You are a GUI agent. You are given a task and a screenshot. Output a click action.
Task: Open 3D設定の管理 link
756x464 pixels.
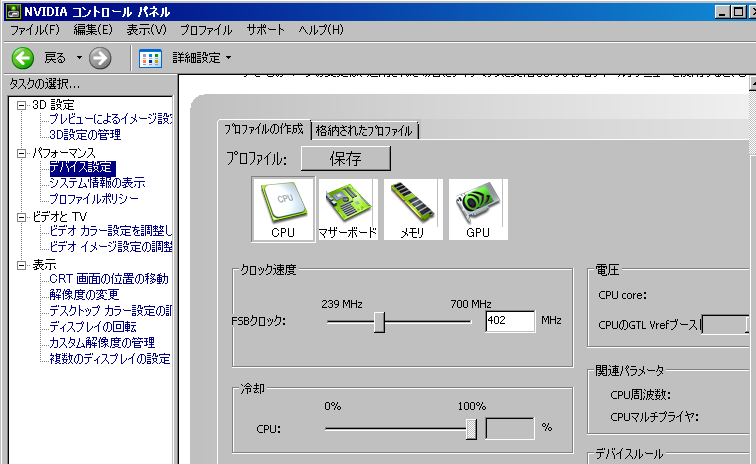[85, 135]
